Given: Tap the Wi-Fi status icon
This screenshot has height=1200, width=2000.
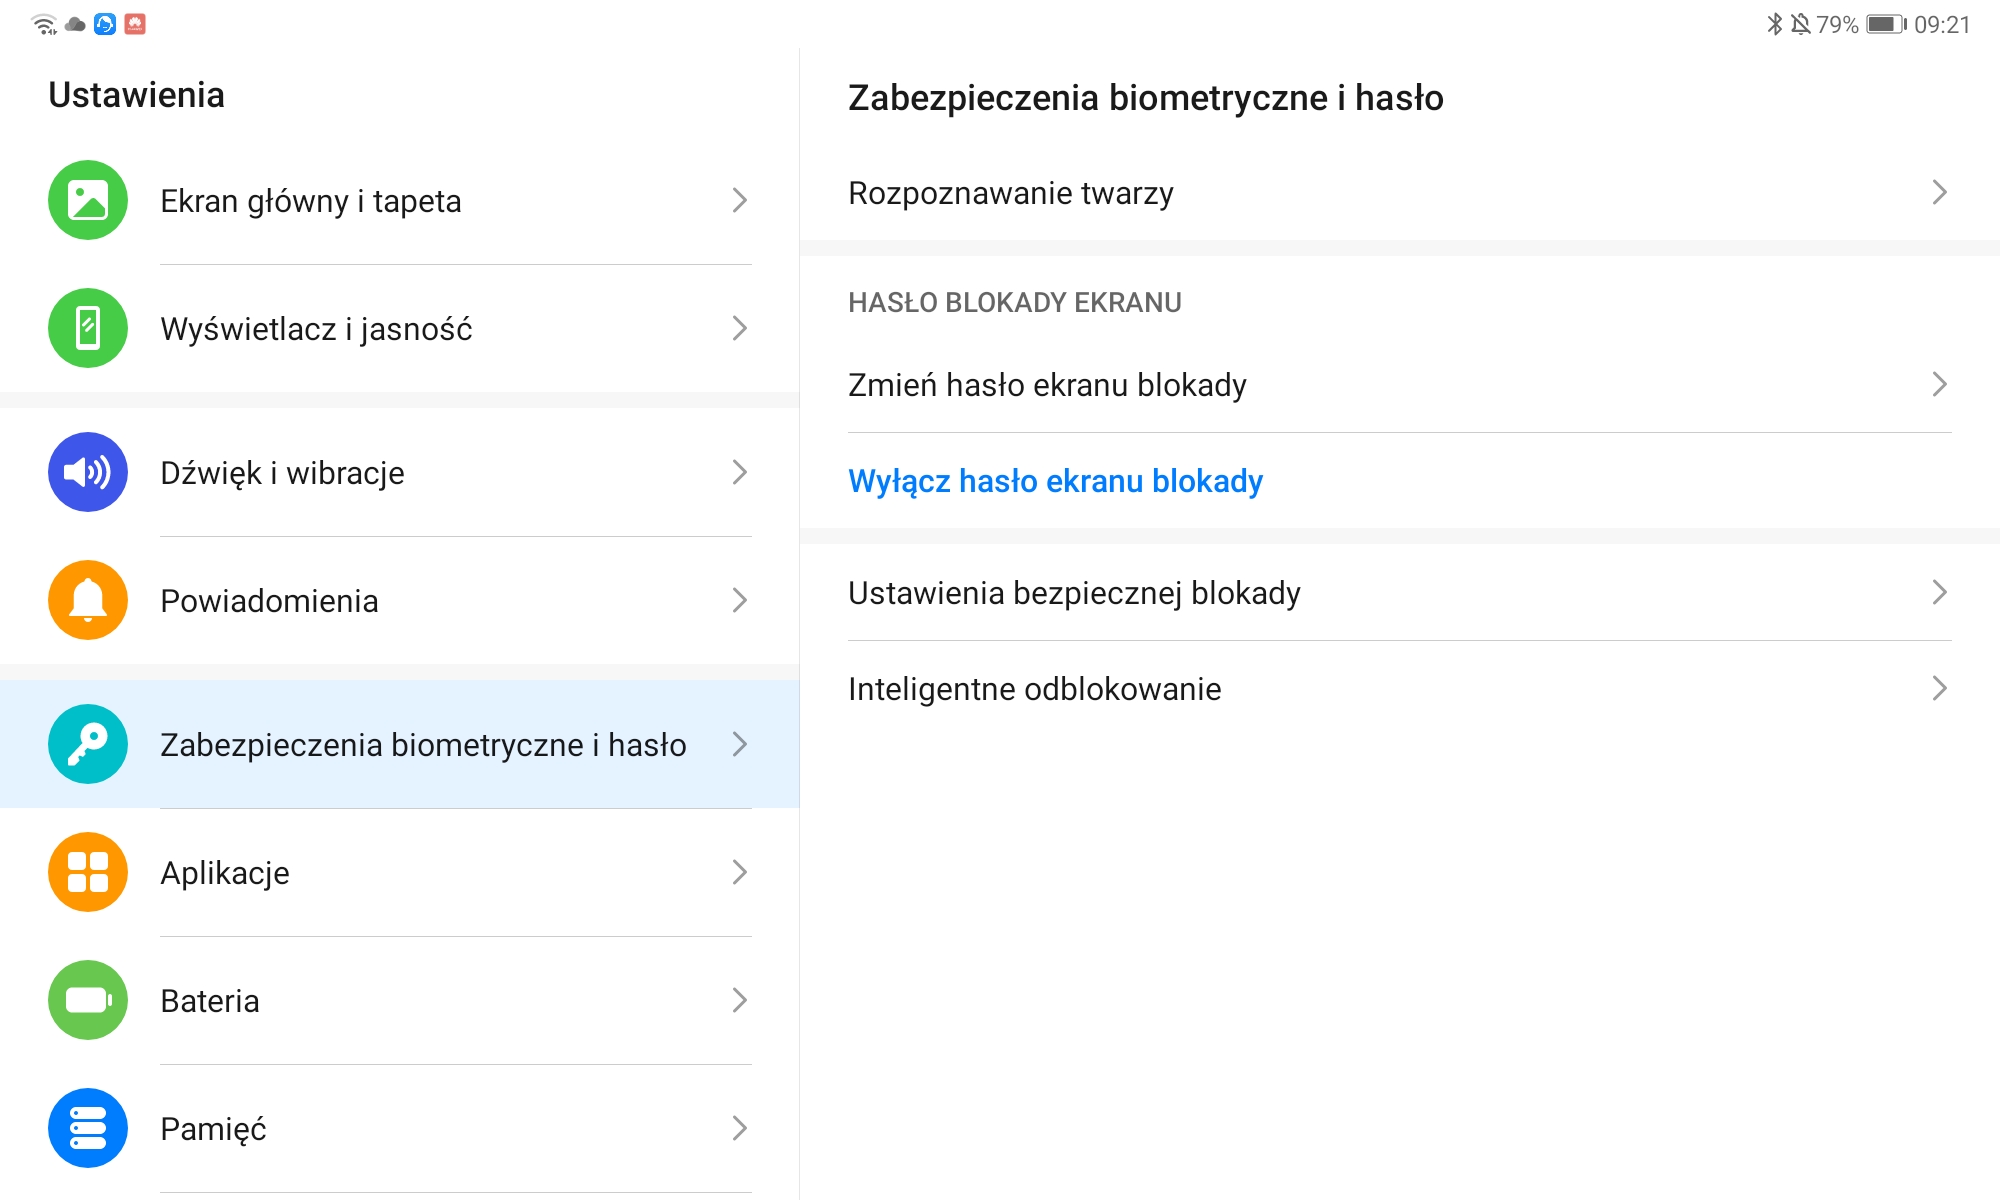Looking at the screenshot, I should (x=45, y=24).
